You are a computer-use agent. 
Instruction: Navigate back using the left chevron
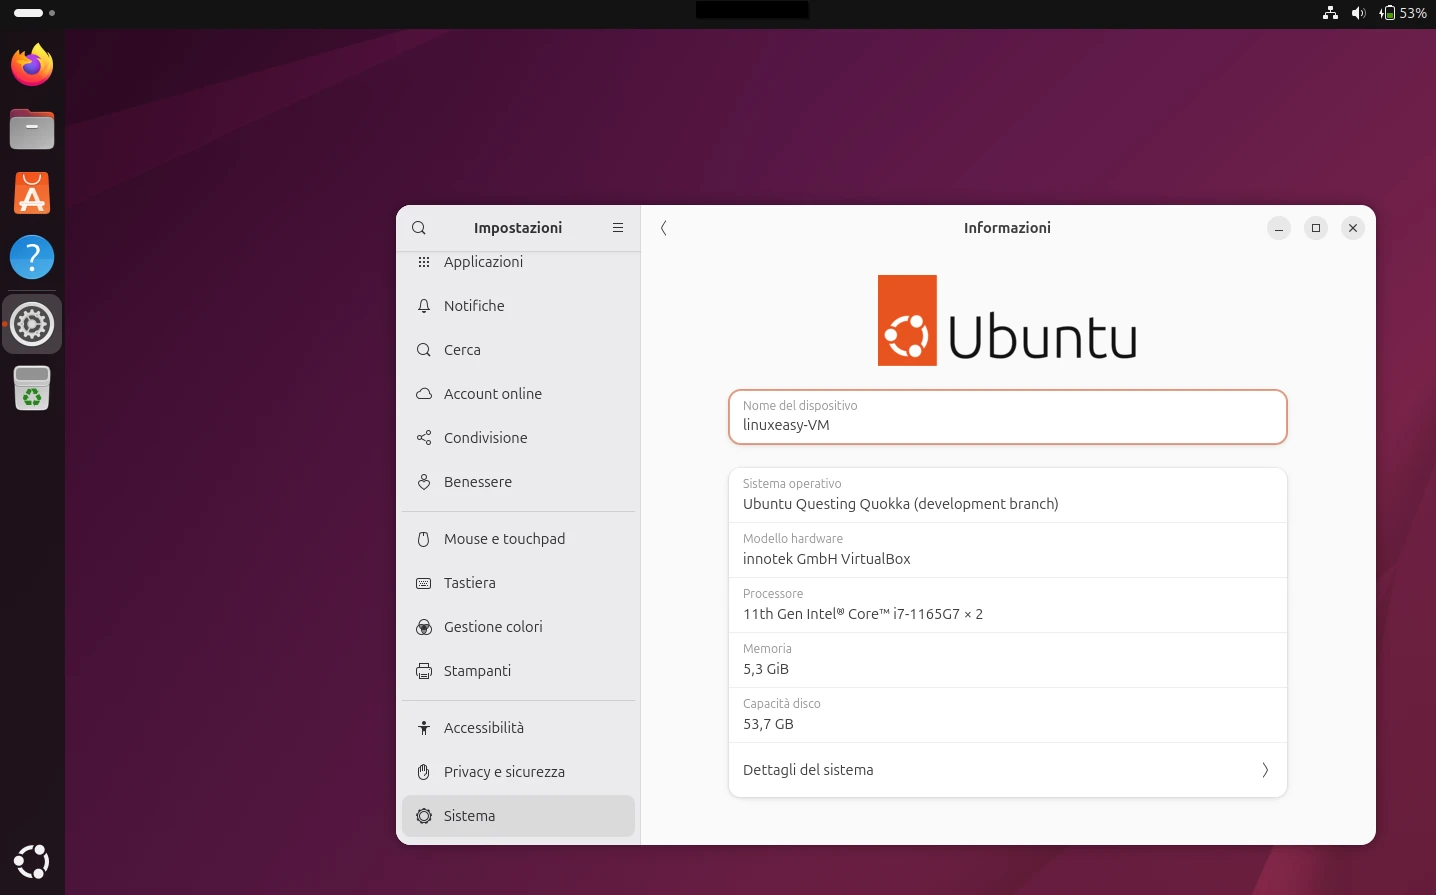pos(663,228)
